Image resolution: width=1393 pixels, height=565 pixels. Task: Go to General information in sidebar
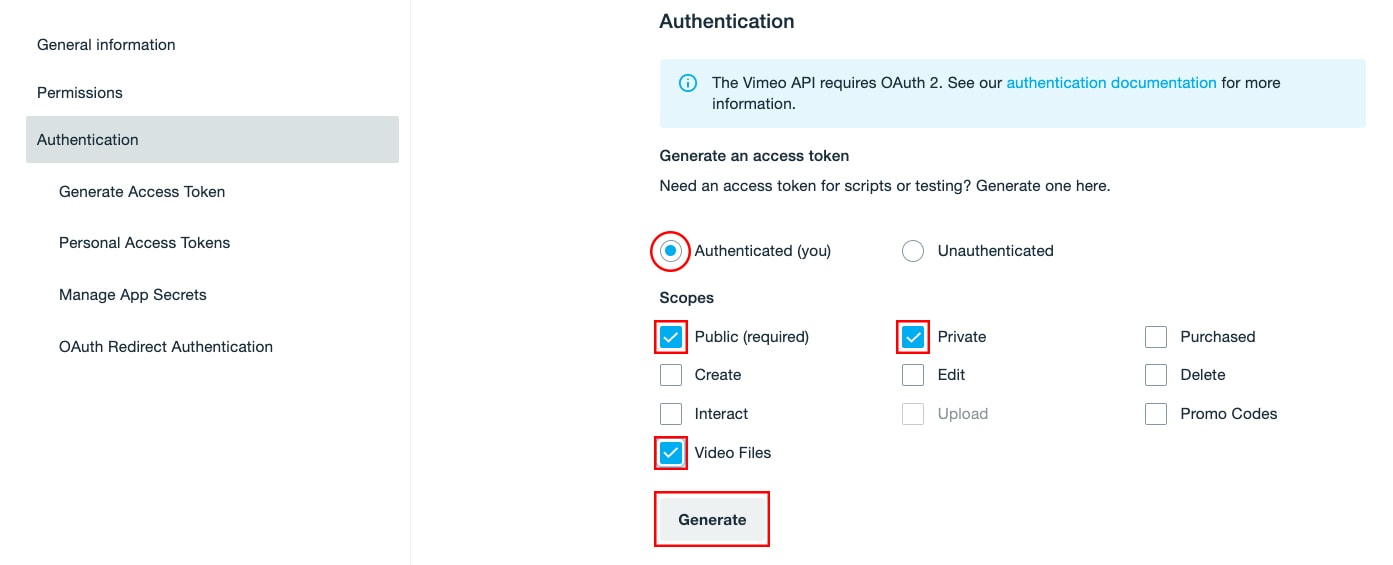click(106, 45)
